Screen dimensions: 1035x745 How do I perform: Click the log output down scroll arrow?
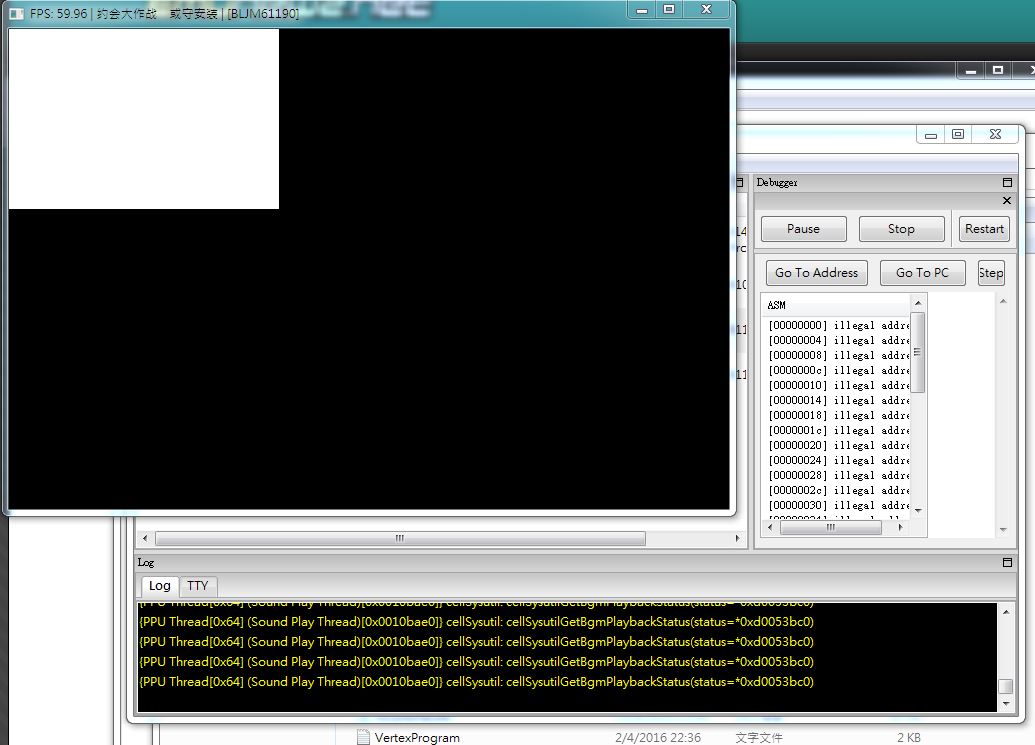point(1005,704)
